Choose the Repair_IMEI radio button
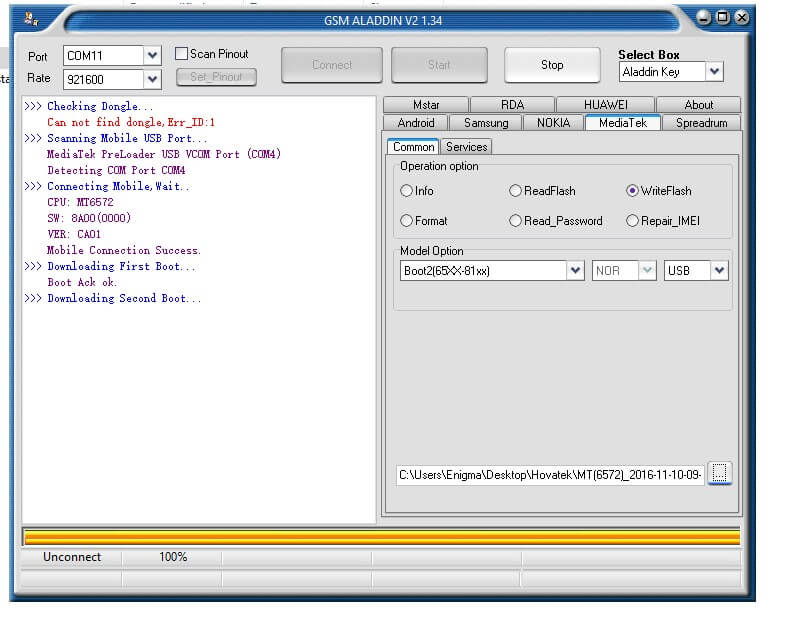797x617 pixels. (632, 221)
